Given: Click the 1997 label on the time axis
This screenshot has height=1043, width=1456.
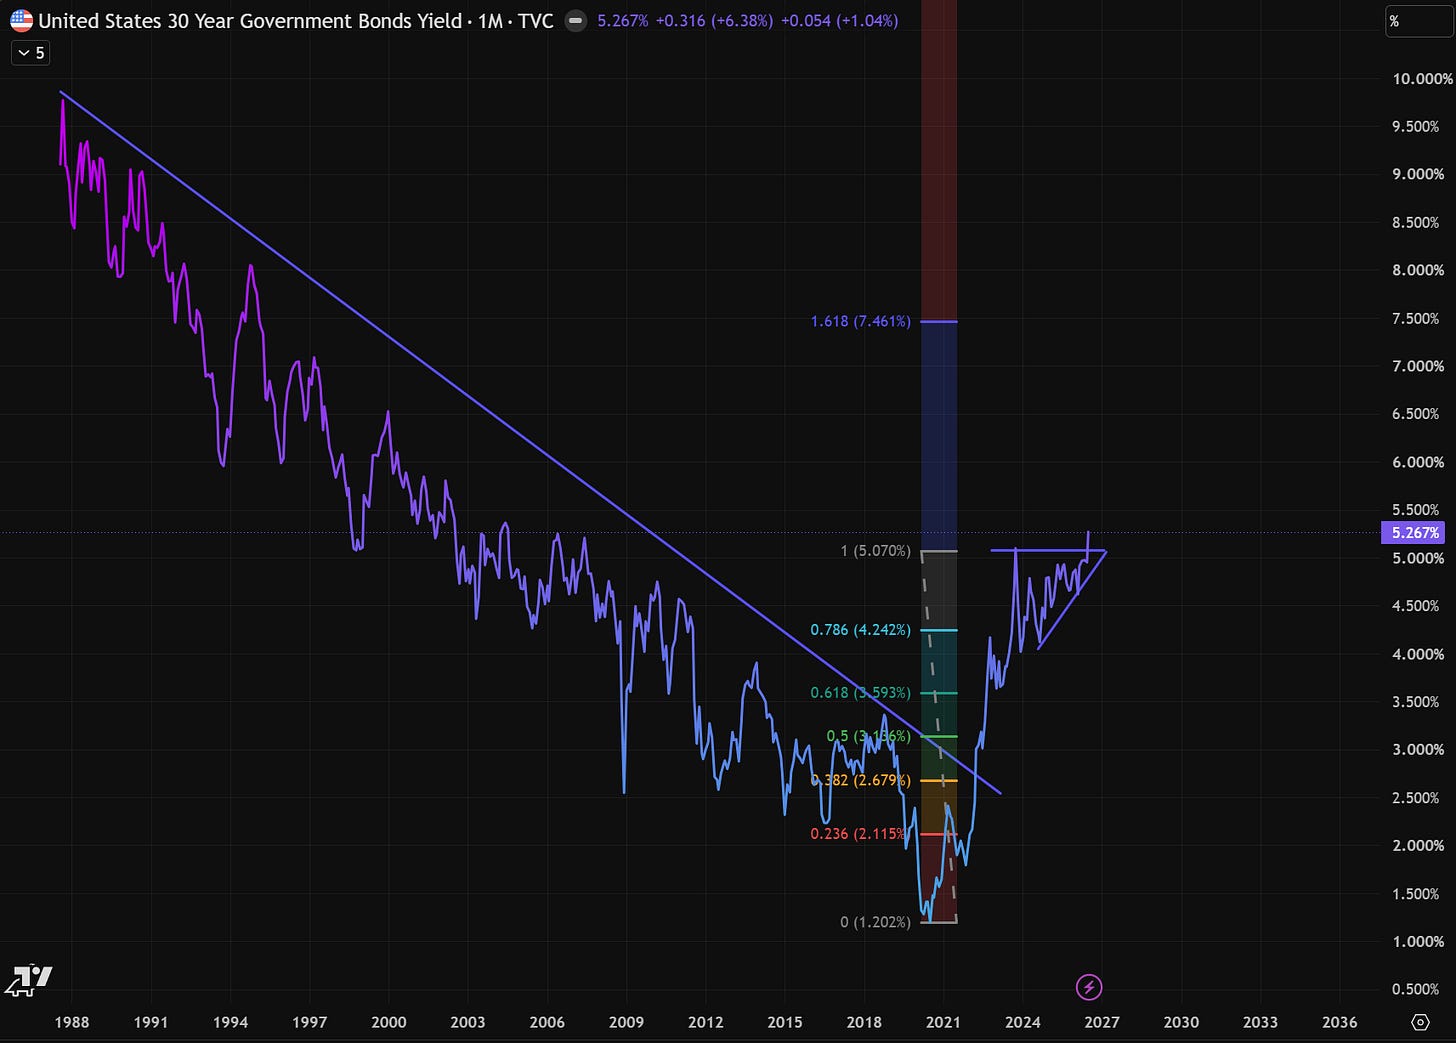Looking at the screenshot, I should [x=310, y=1022].
